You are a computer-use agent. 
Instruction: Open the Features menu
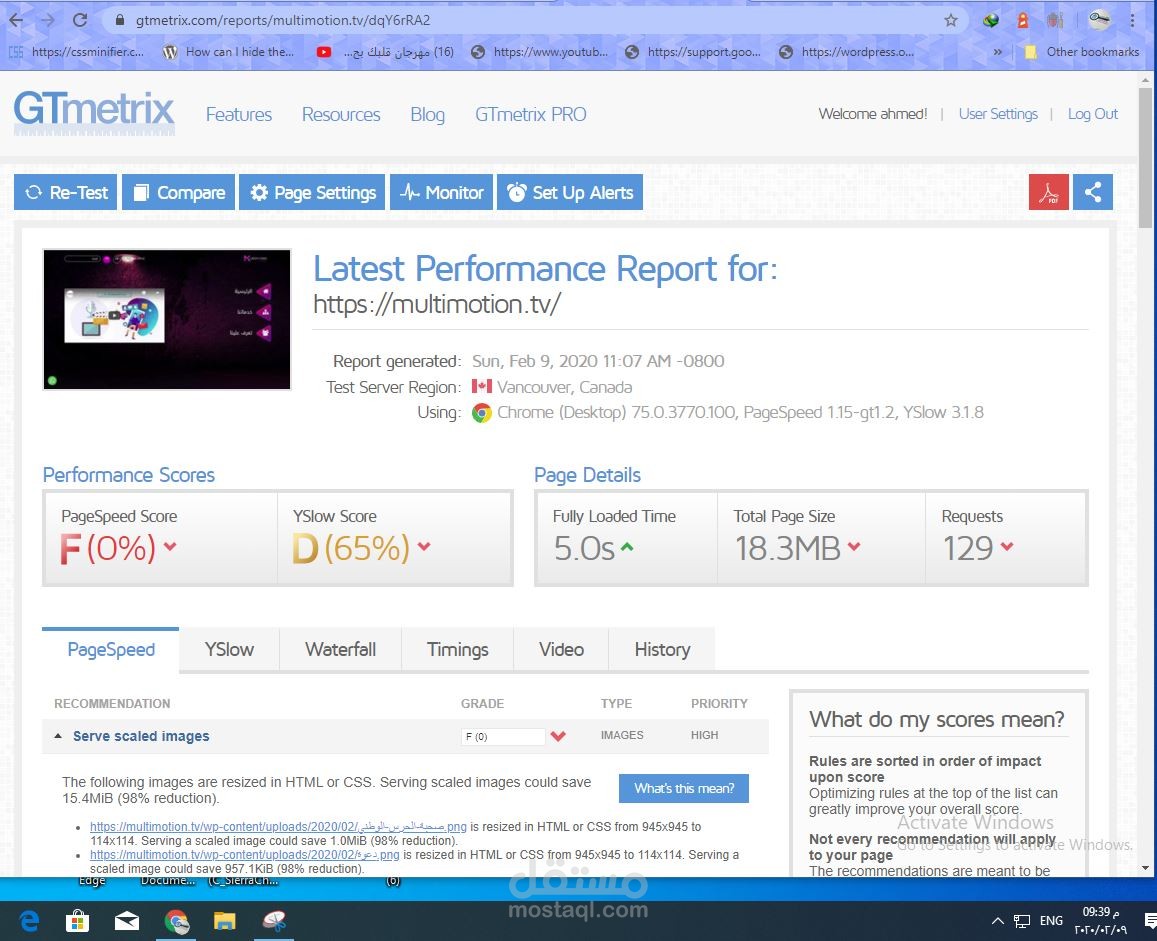(238, 114)
